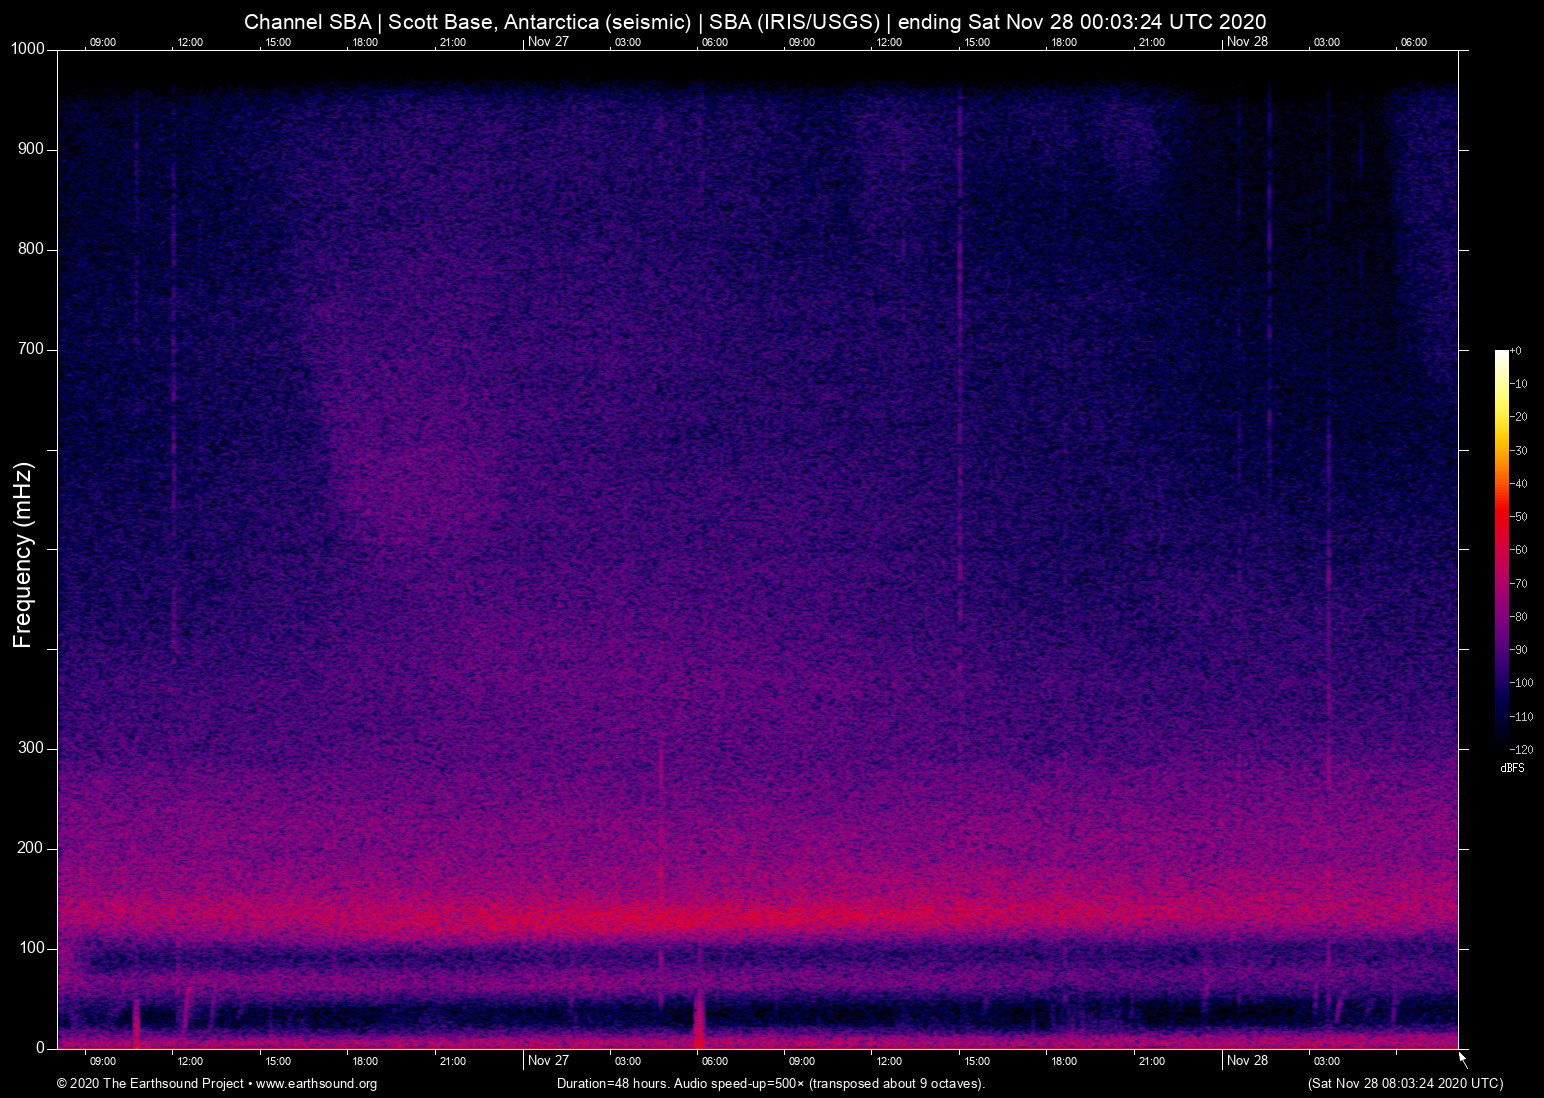Viewport: 1544px width, 1098px height.
Task: Click the 700 frequency tick label
Action: point(31,349)
